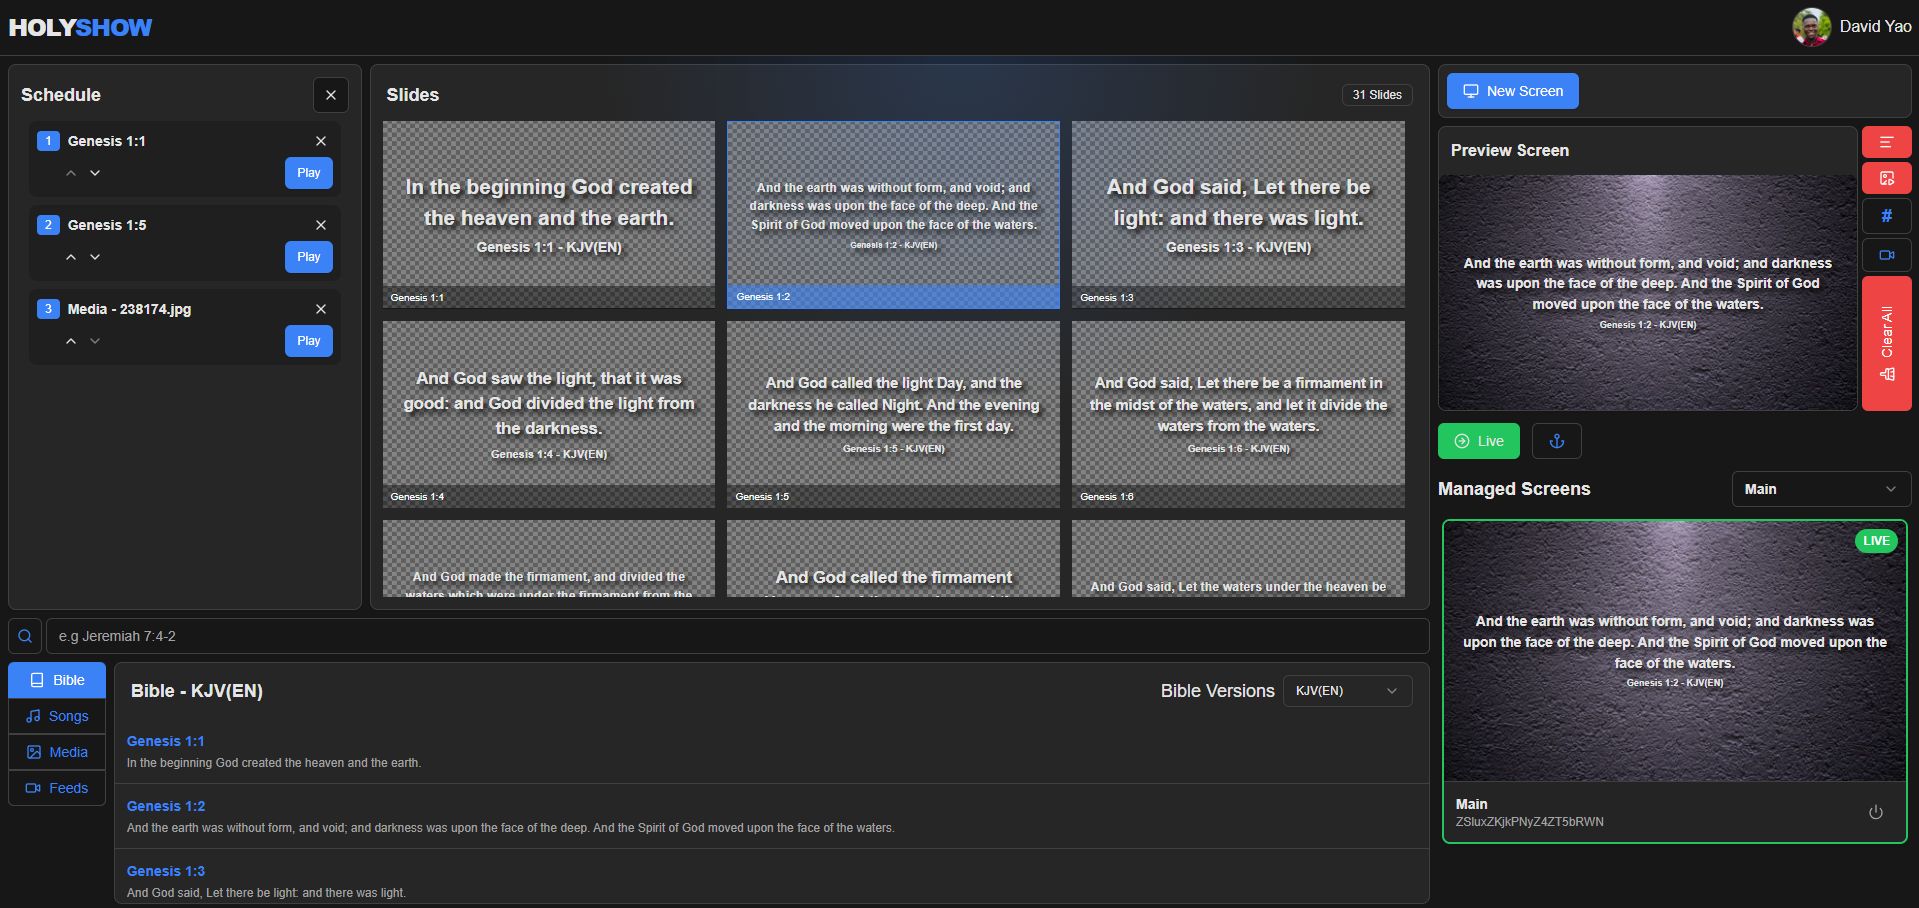Click the power icon on the Main screen card

pyautogui.click(x=1875, y=812)
